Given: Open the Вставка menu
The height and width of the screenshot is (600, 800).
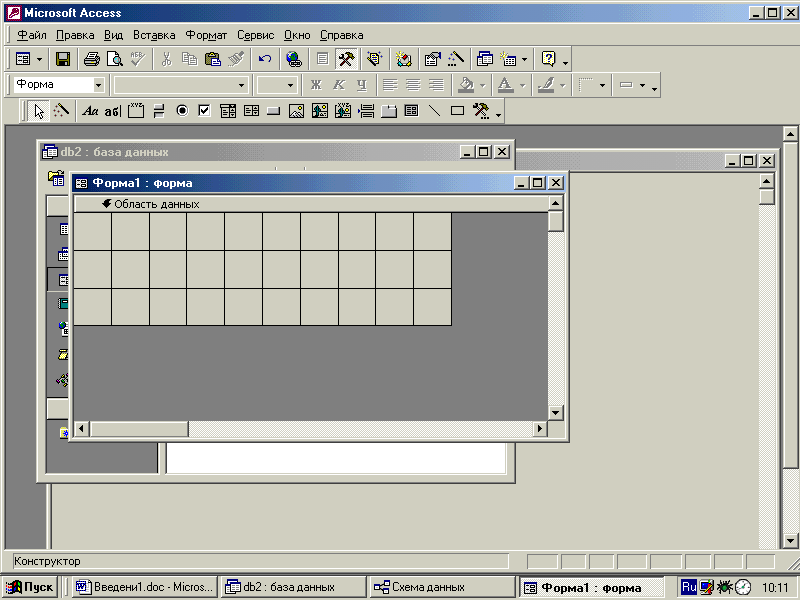Looking at the screenshot, I should coord(154,35).
